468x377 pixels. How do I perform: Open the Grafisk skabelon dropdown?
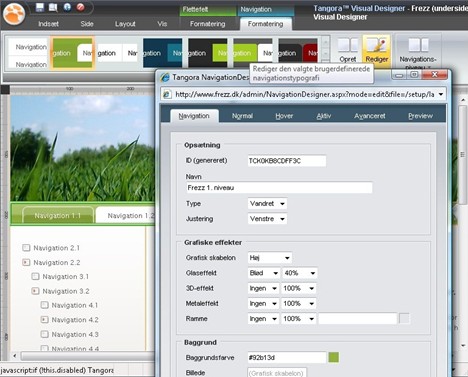click(270, 258)
